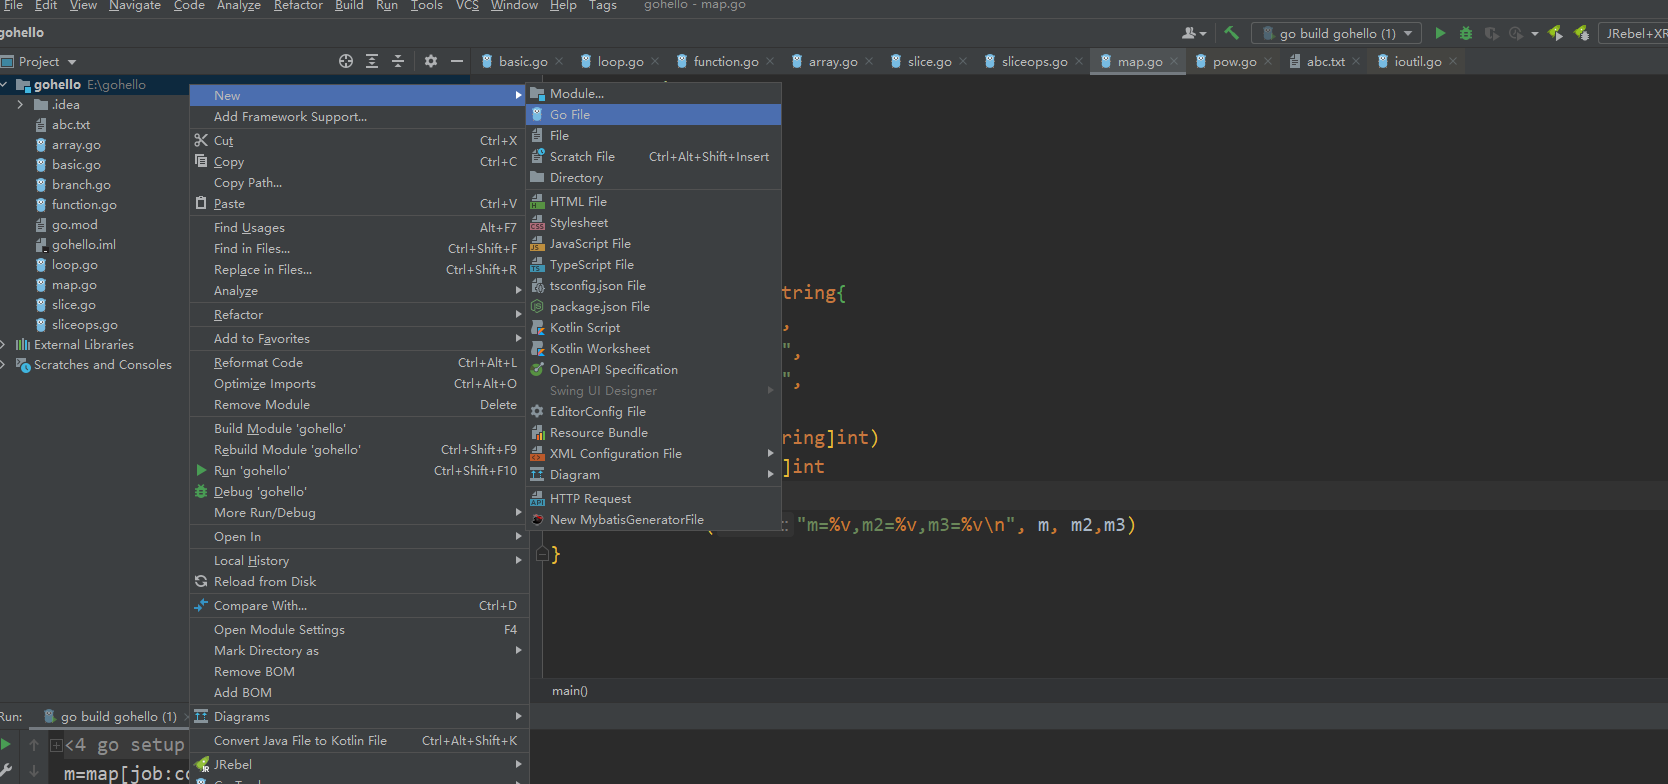Image resolution: width=1668 pixels, height=784 pixels.
Task: Click the Debug bug icon in toolbar
Action: [x=1466, y=33]
